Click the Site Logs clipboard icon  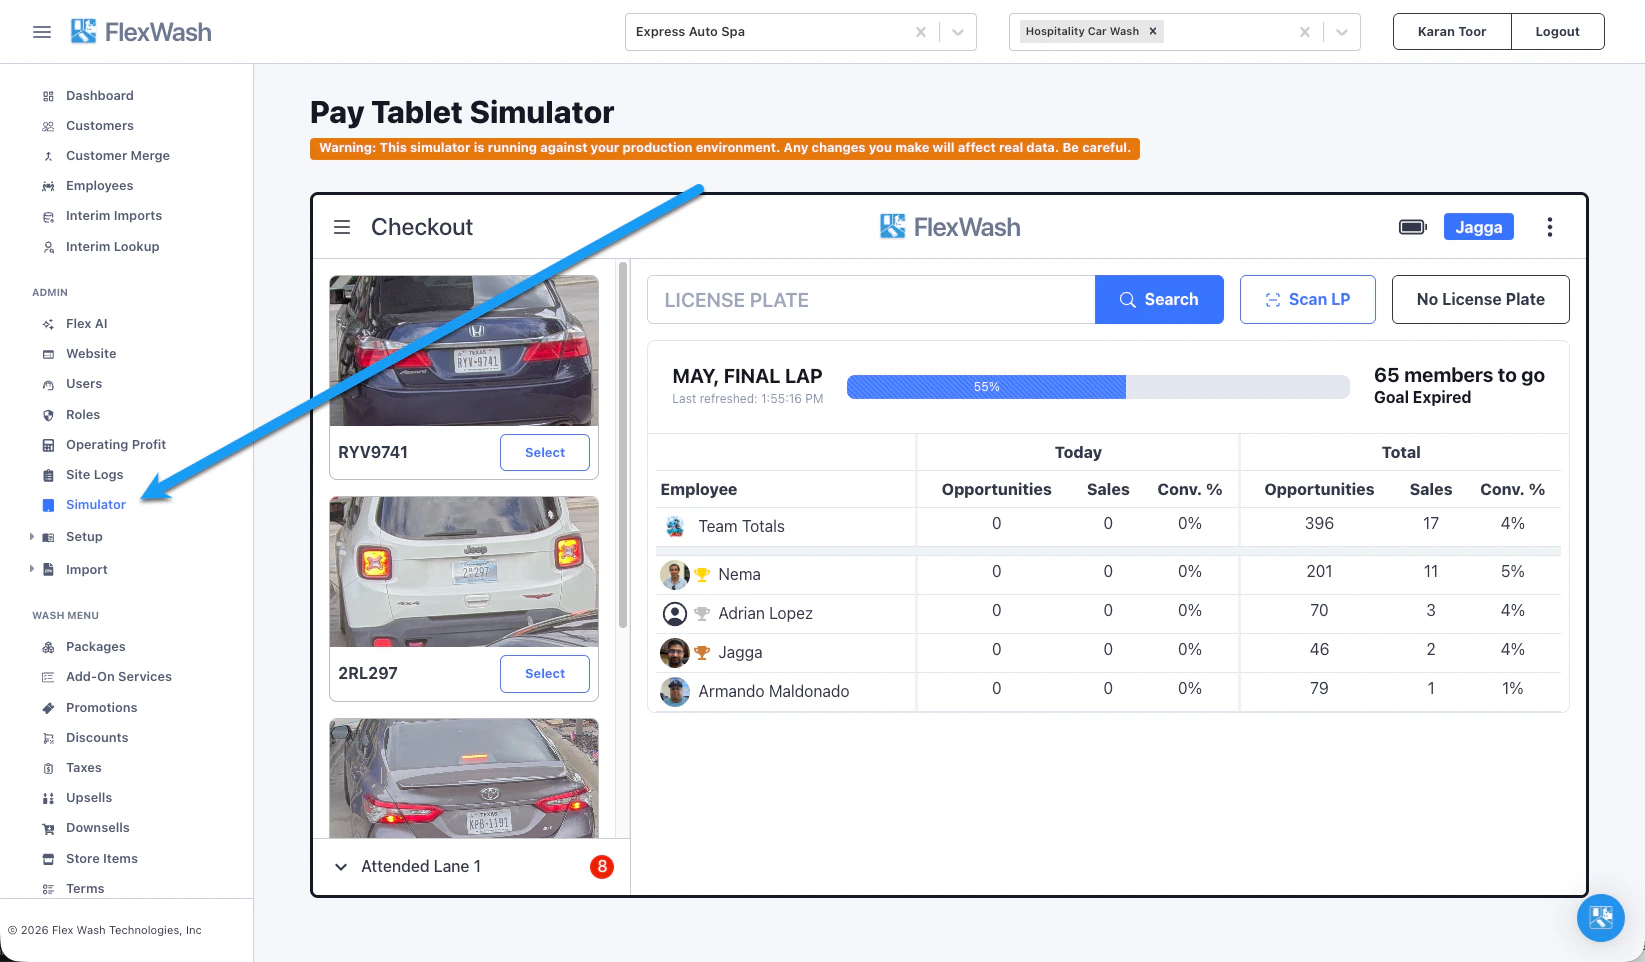tap(48, 475)
